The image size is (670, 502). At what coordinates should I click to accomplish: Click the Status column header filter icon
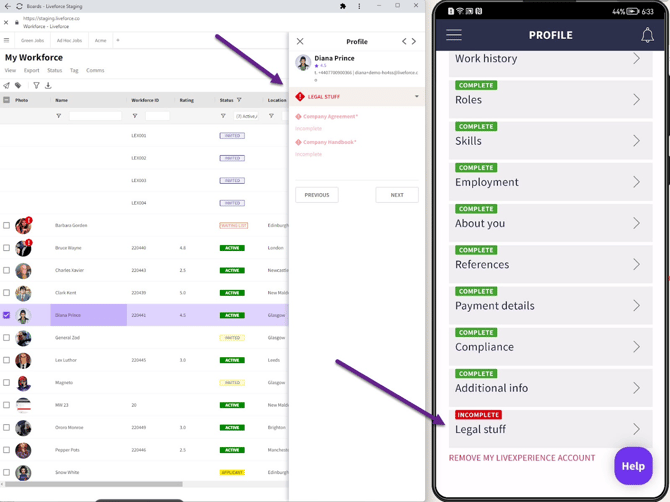[239, 100]
